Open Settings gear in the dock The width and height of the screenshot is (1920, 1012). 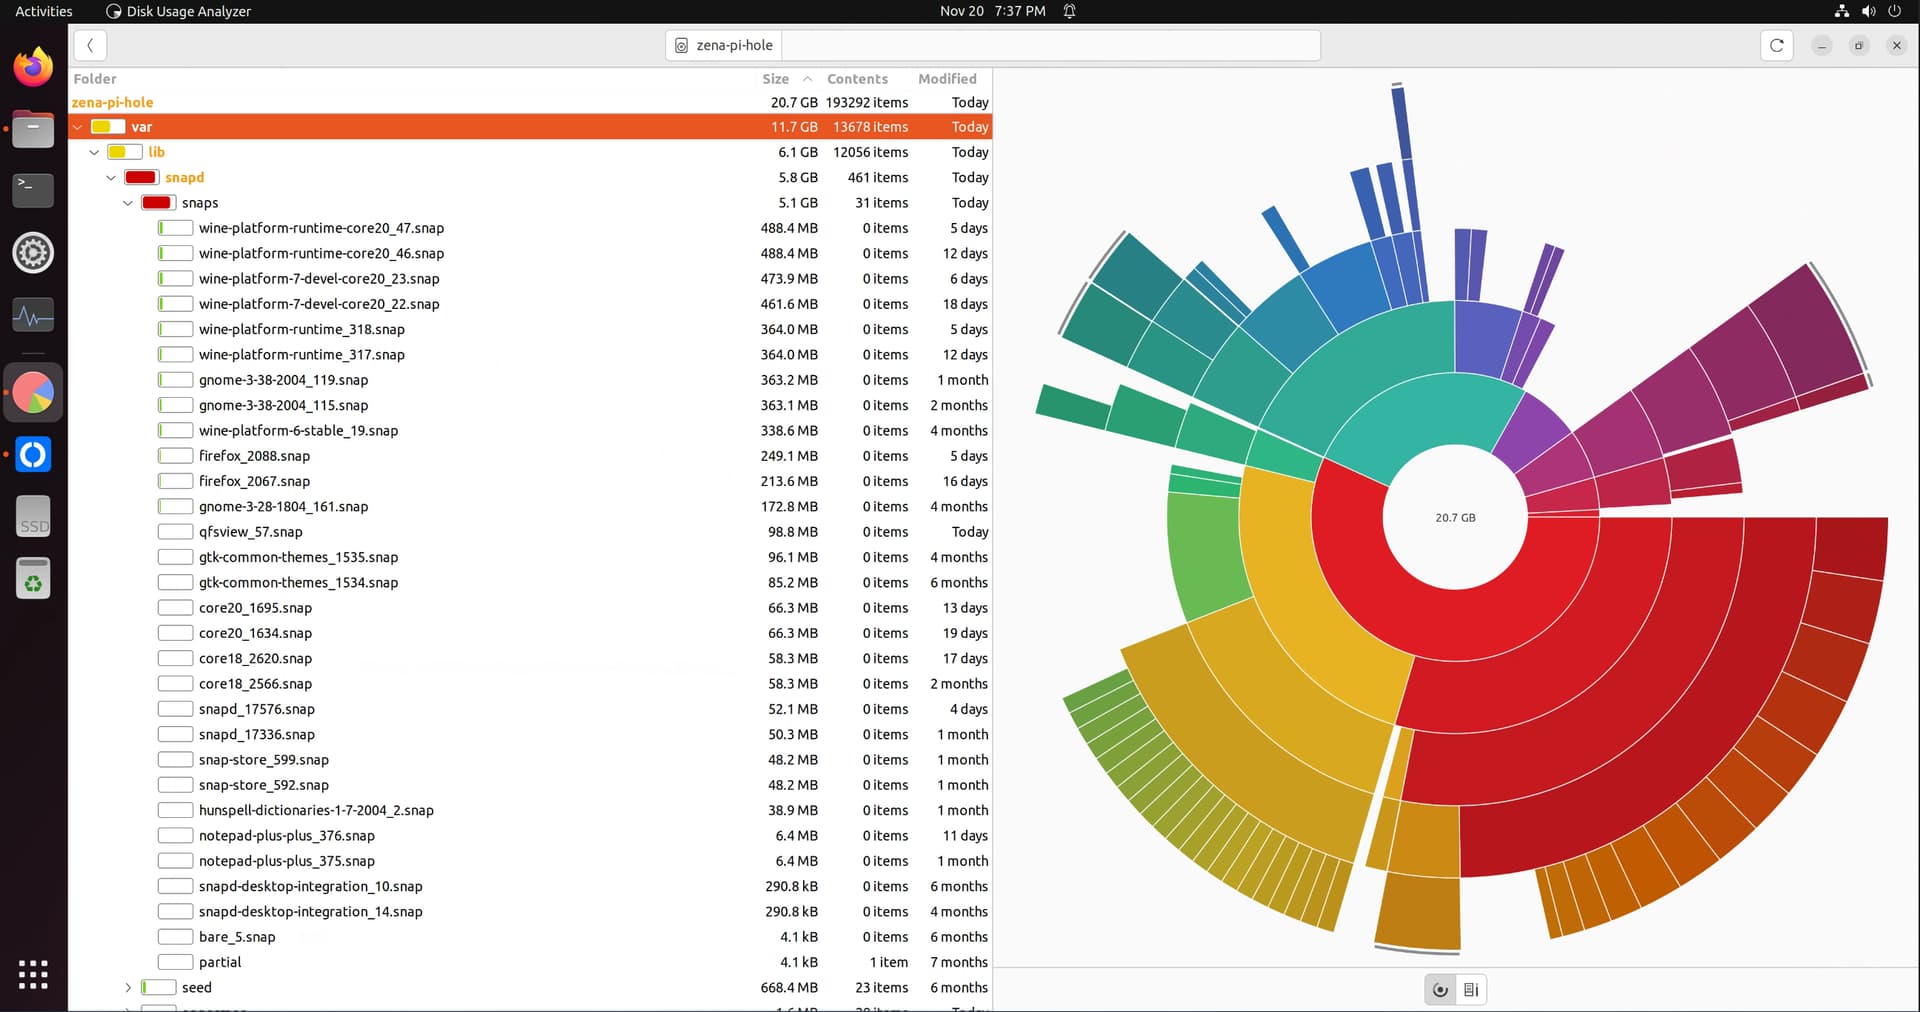(33, 252)
